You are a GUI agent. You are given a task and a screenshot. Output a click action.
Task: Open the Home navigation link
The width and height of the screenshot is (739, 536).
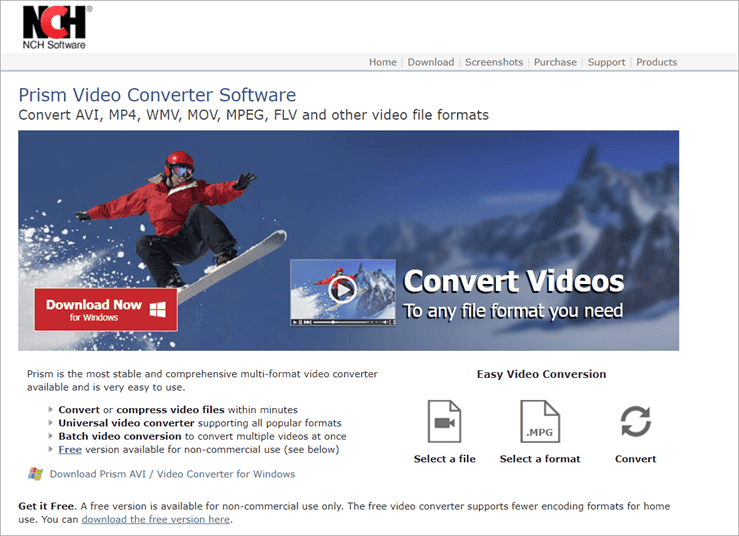[x=383, y=62]
